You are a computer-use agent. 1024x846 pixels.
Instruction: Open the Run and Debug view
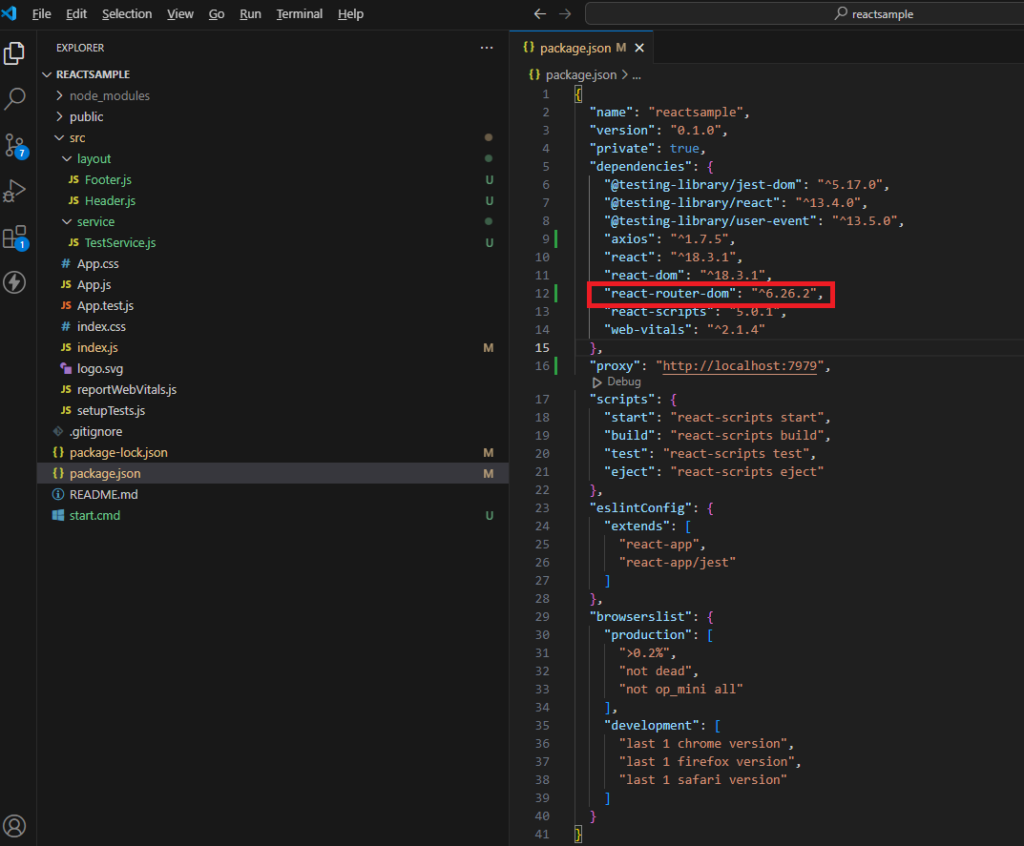click(15, 190)
